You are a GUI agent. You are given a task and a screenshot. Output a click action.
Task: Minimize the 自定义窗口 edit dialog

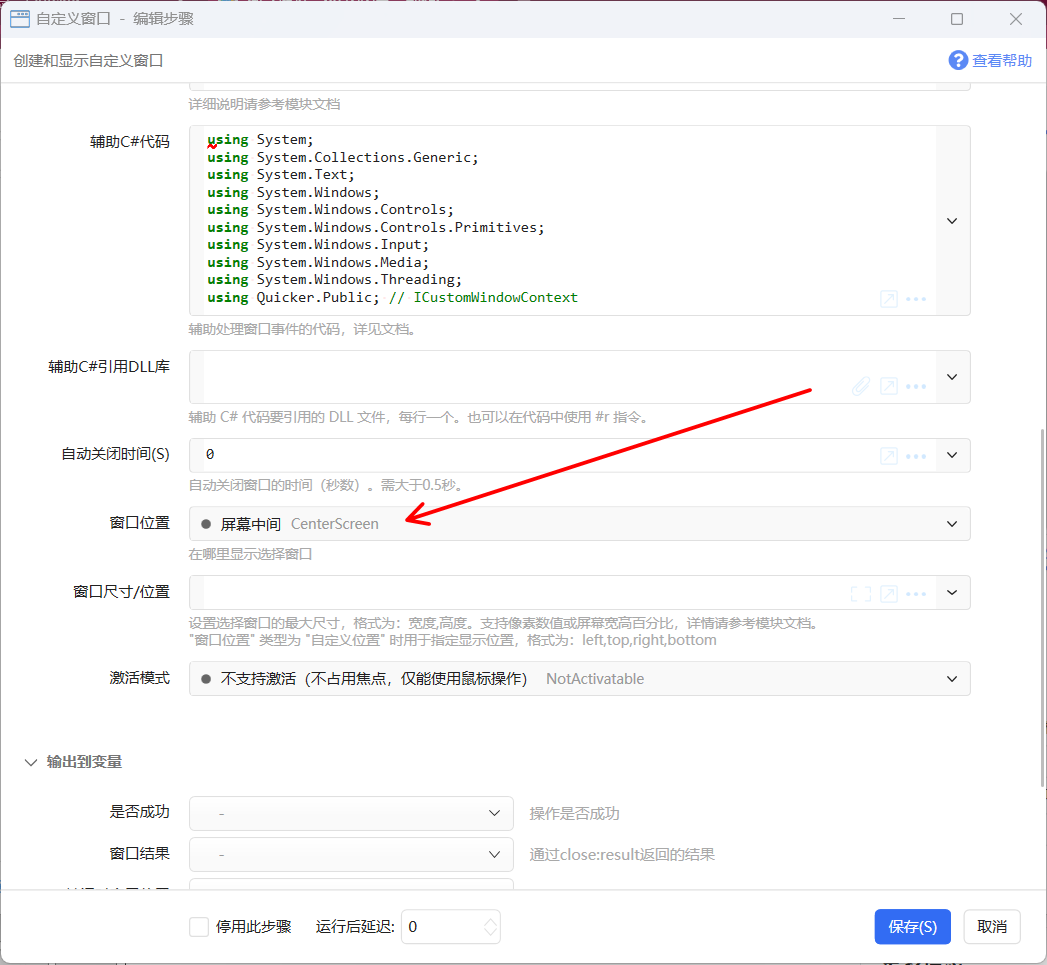pos(899,19)
